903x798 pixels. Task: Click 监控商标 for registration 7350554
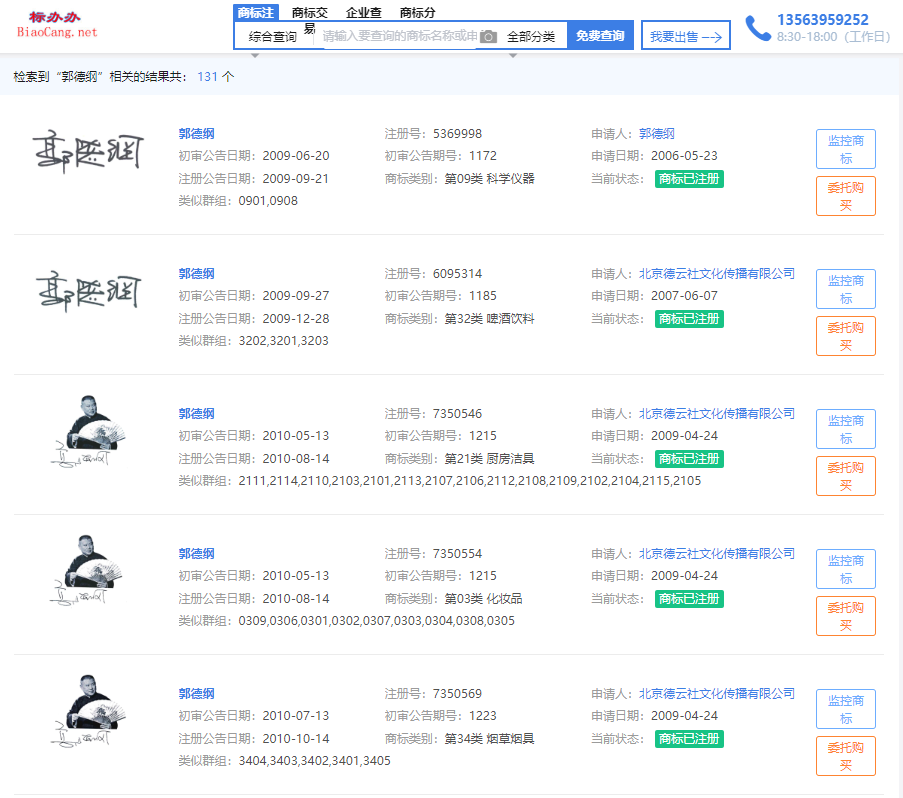pyautogui.click(x=845, y=569)
